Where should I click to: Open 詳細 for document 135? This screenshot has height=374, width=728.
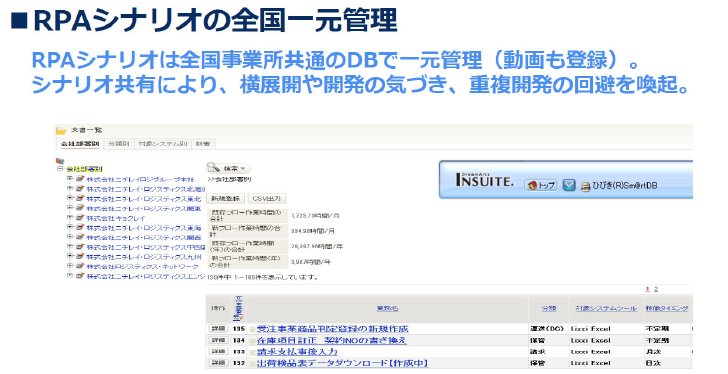tap(218, 329)
